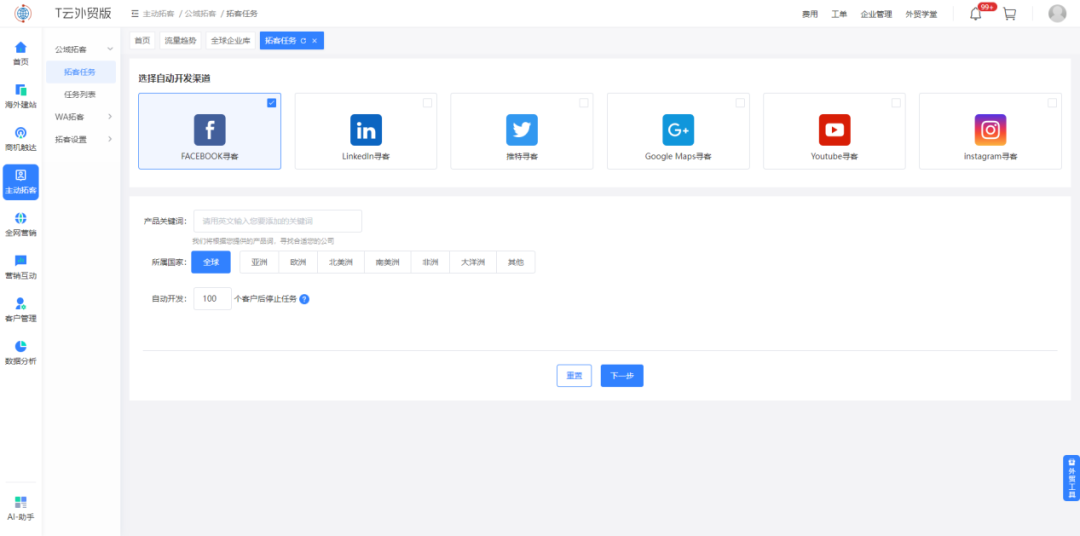Open the 工单 header link
Screen dimensions: 1080x536
(839, 14)
